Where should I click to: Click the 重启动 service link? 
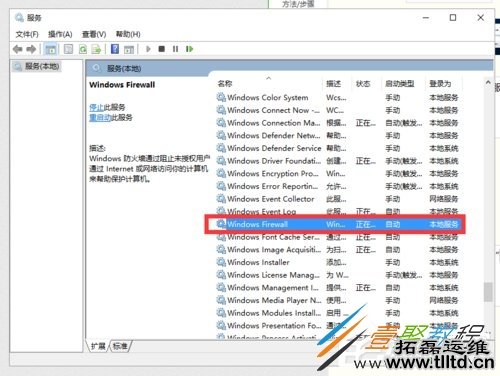coord(100,117)
